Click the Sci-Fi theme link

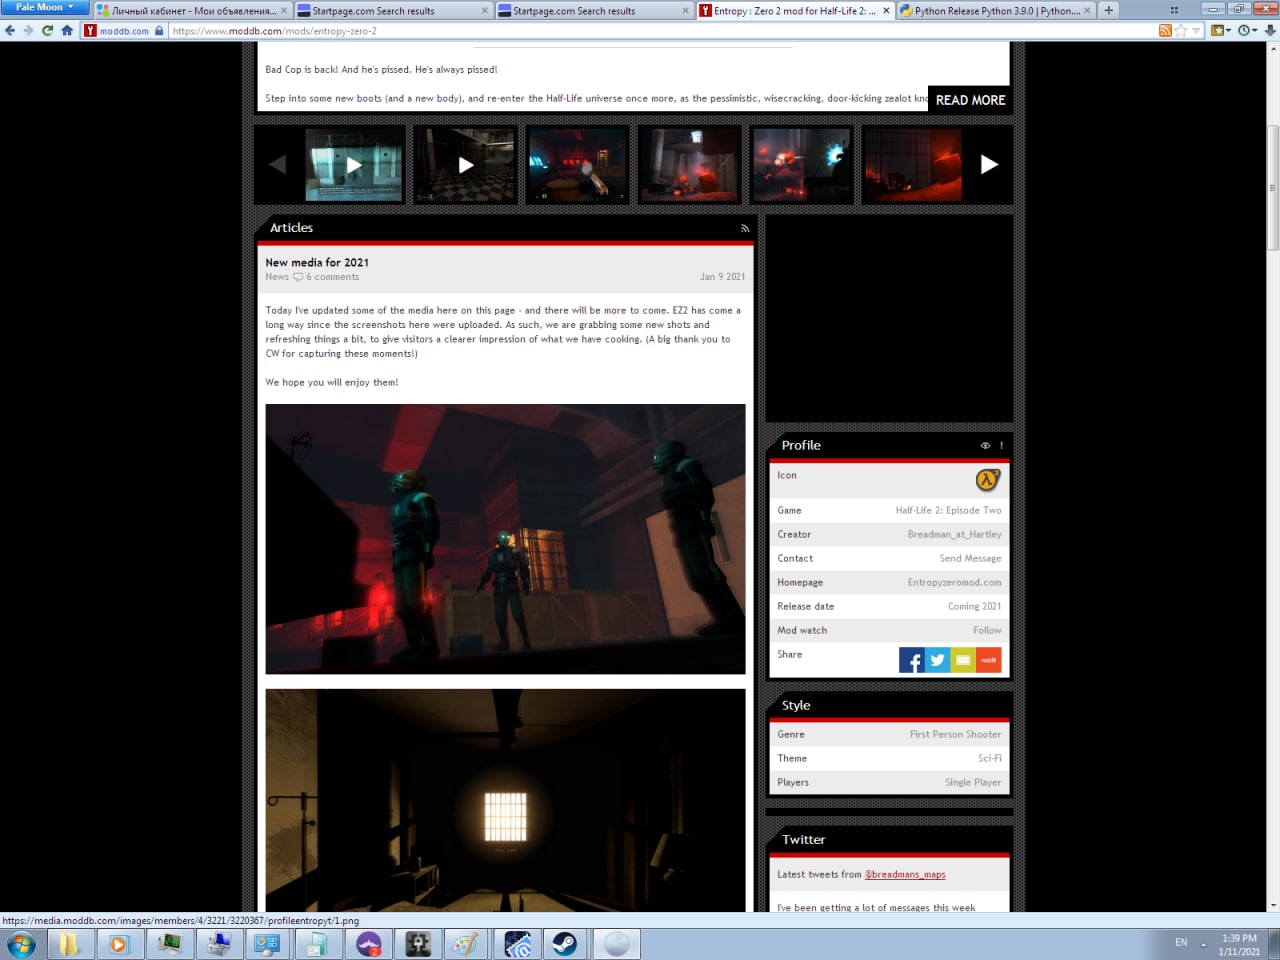click(x=990, y=758)
